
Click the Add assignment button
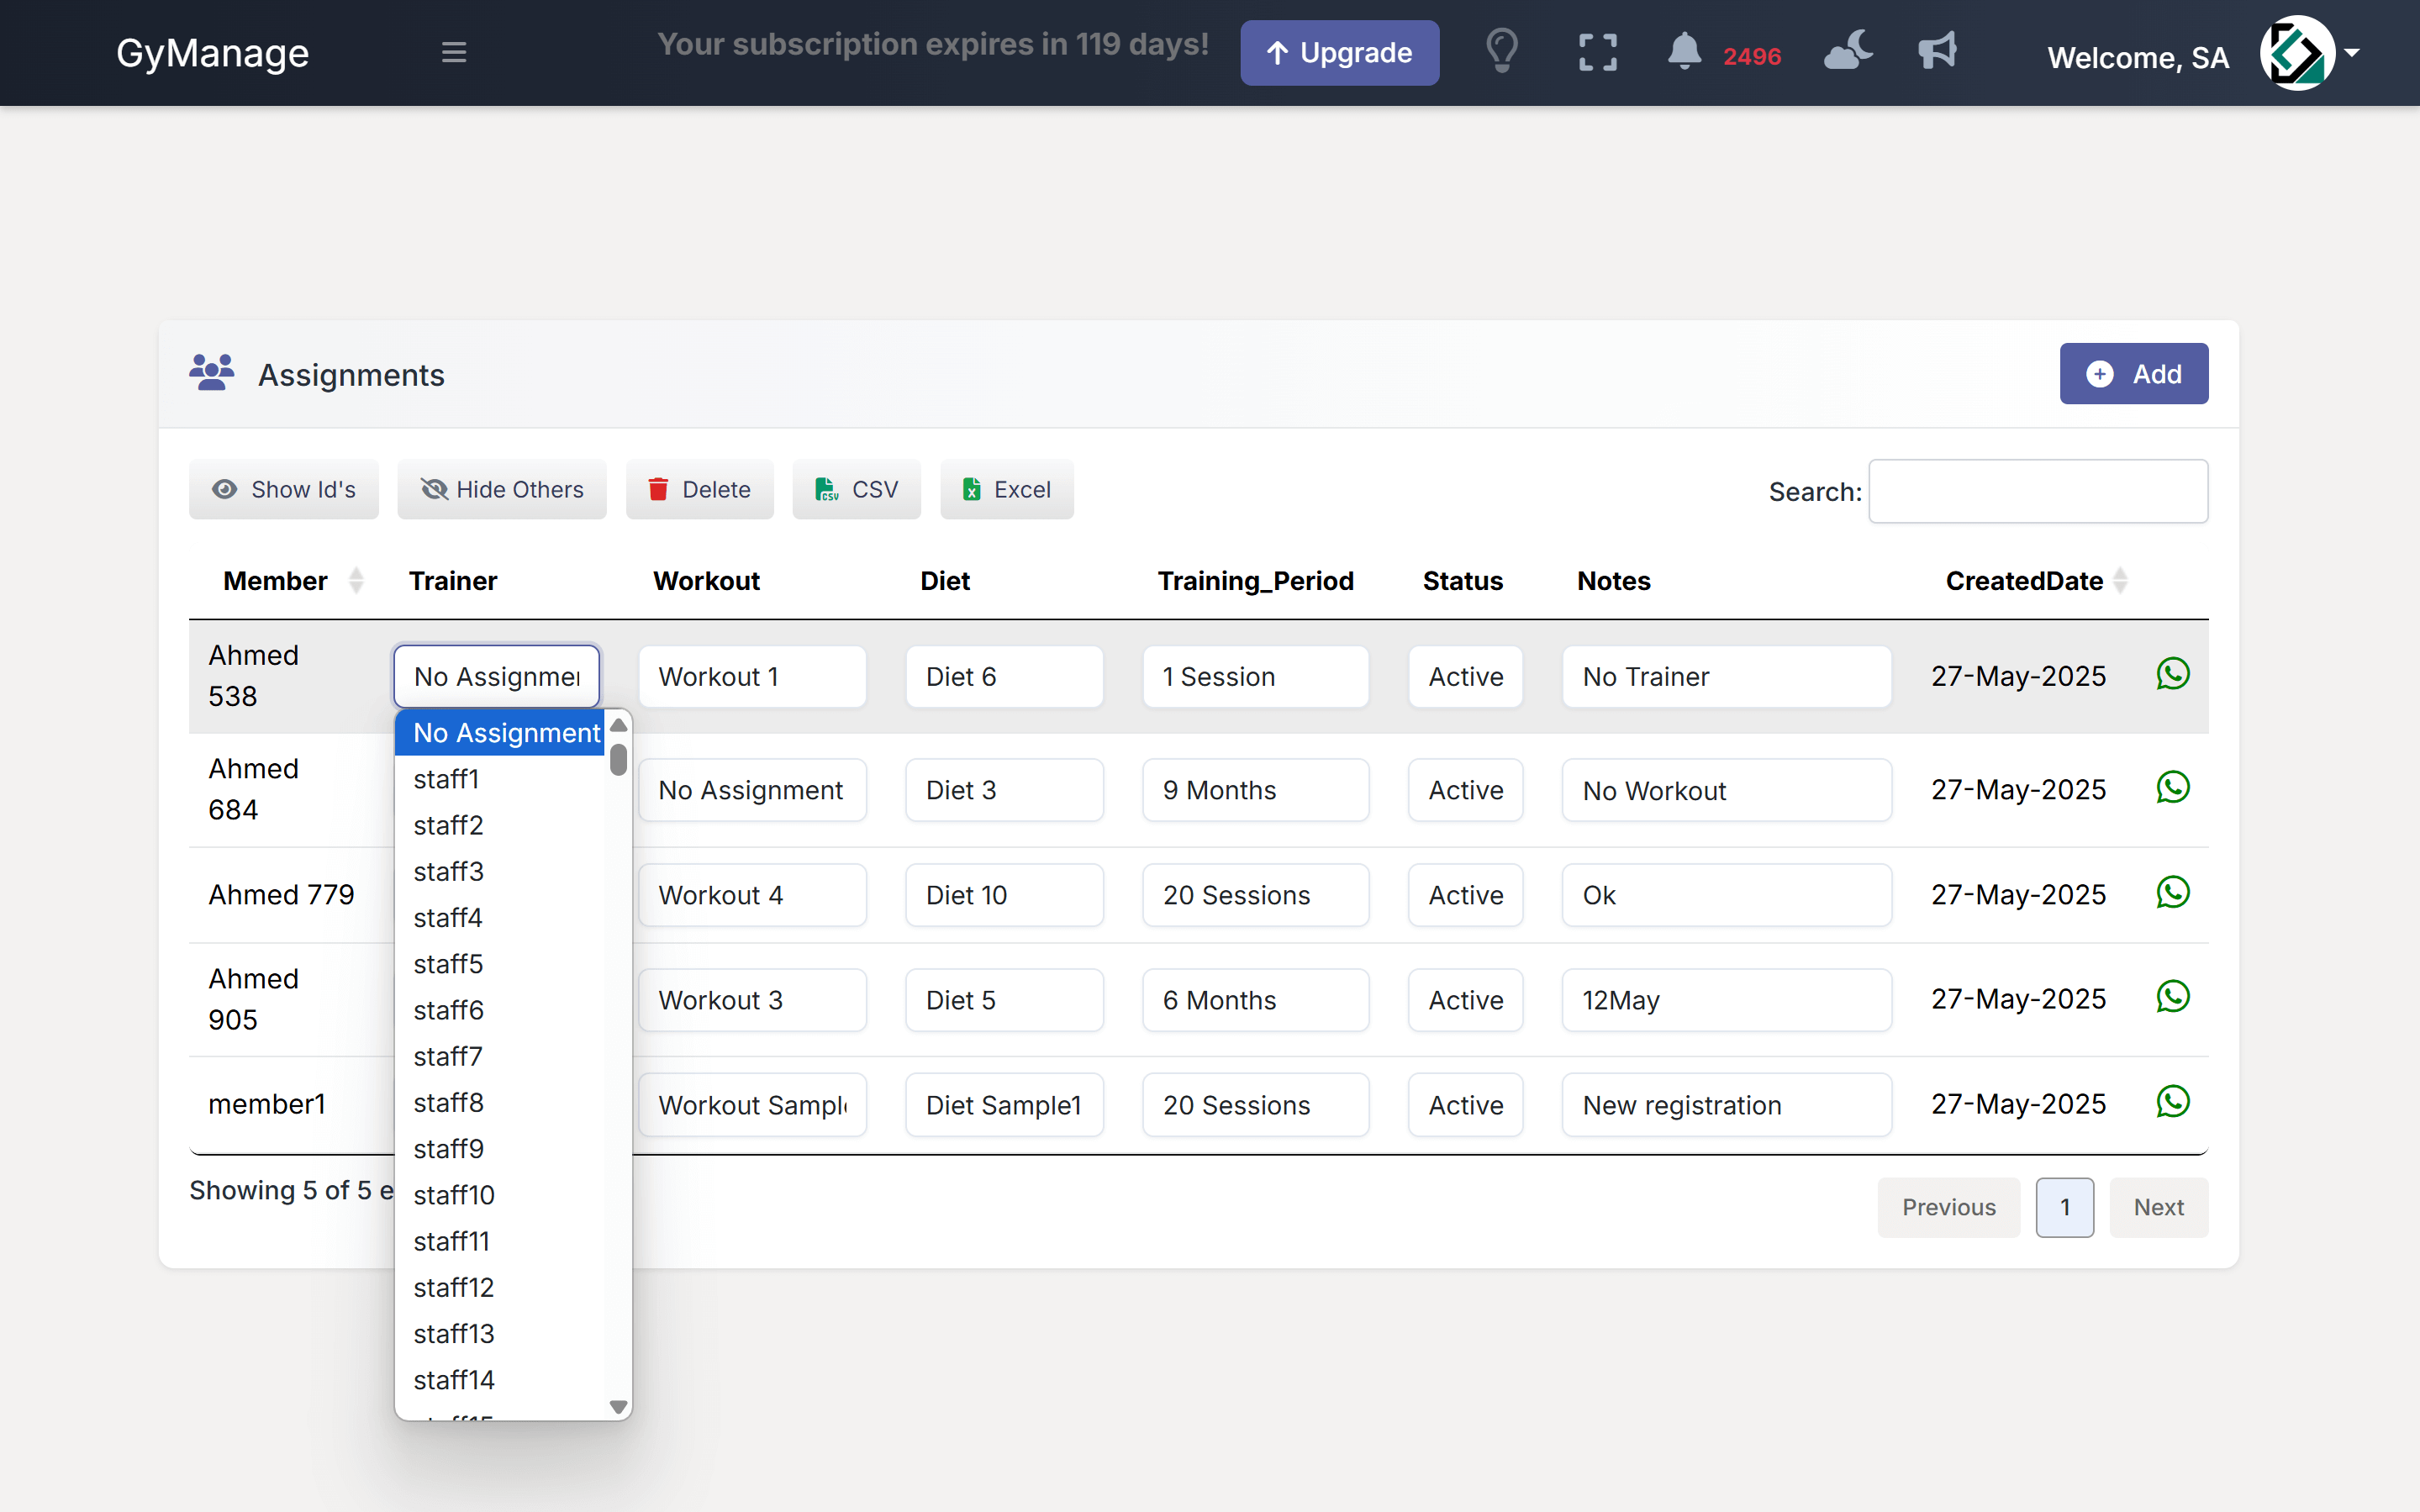[2133, 374]
